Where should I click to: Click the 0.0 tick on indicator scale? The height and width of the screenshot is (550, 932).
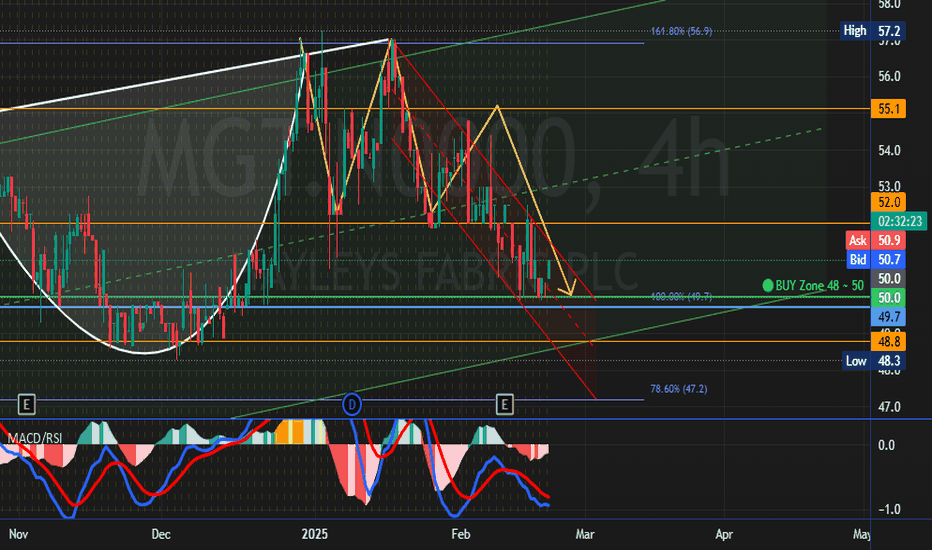[x=886, y=445]
